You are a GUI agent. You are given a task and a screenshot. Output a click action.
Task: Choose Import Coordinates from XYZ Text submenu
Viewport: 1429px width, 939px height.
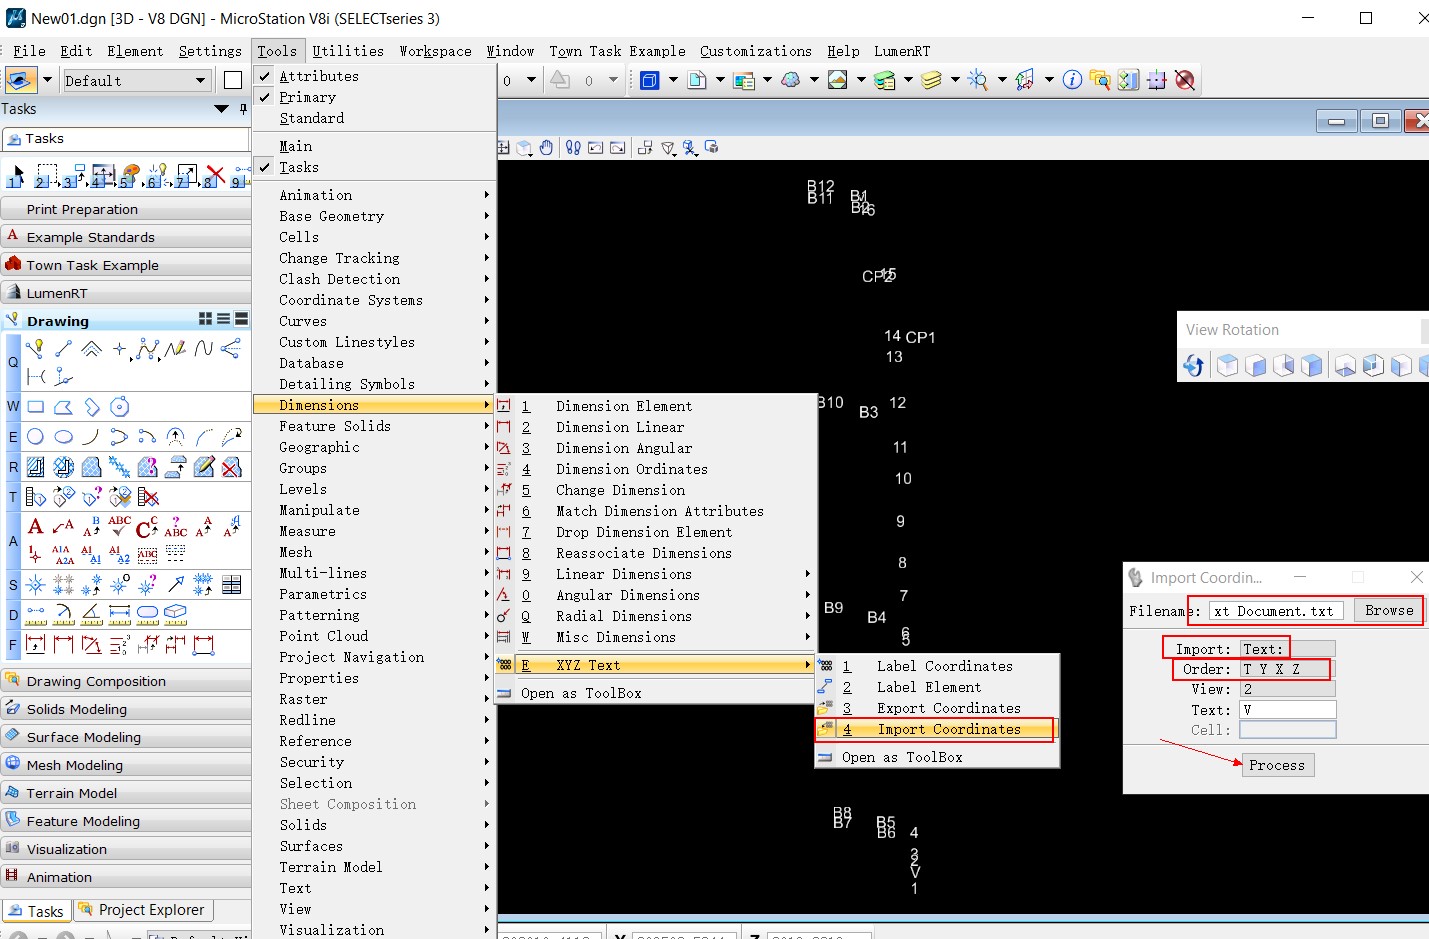(937, 729)
